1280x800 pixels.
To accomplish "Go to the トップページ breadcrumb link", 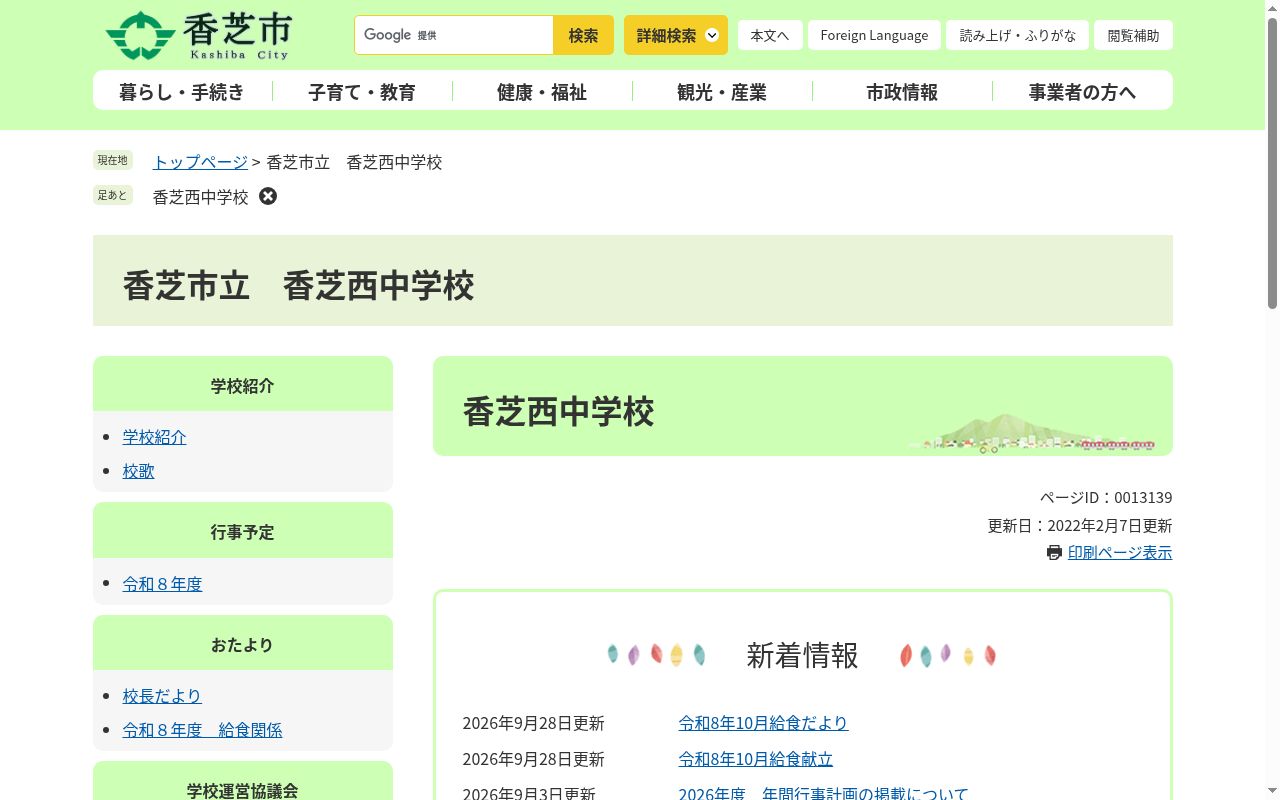I will tap(200, 162).
